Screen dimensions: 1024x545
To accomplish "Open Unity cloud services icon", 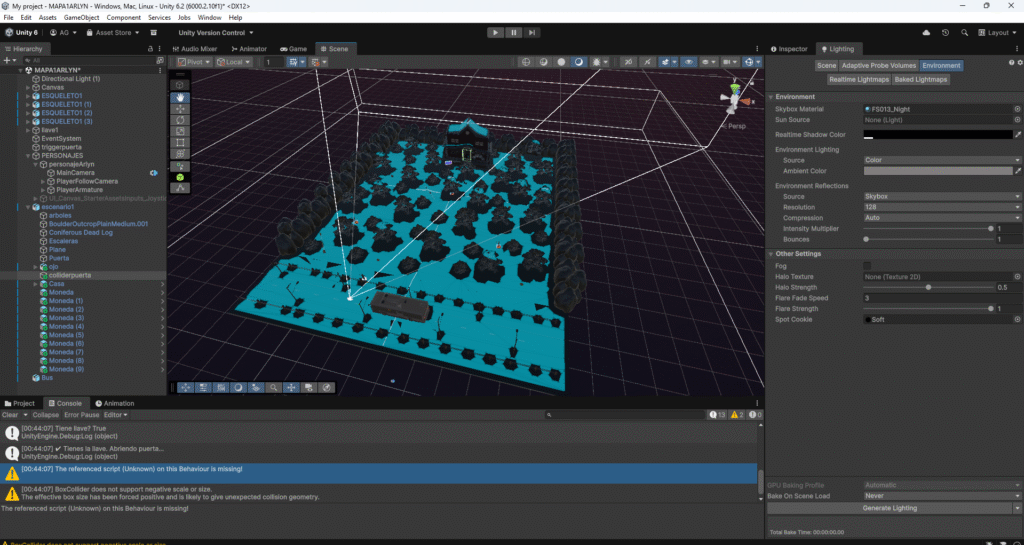I will point(926,32).
